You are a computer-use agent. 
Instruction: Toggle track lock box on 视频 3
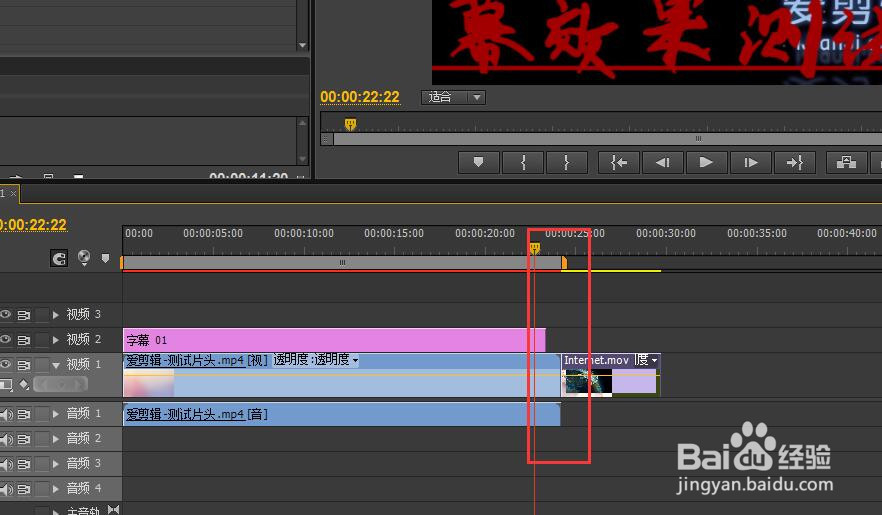[42, 315]
